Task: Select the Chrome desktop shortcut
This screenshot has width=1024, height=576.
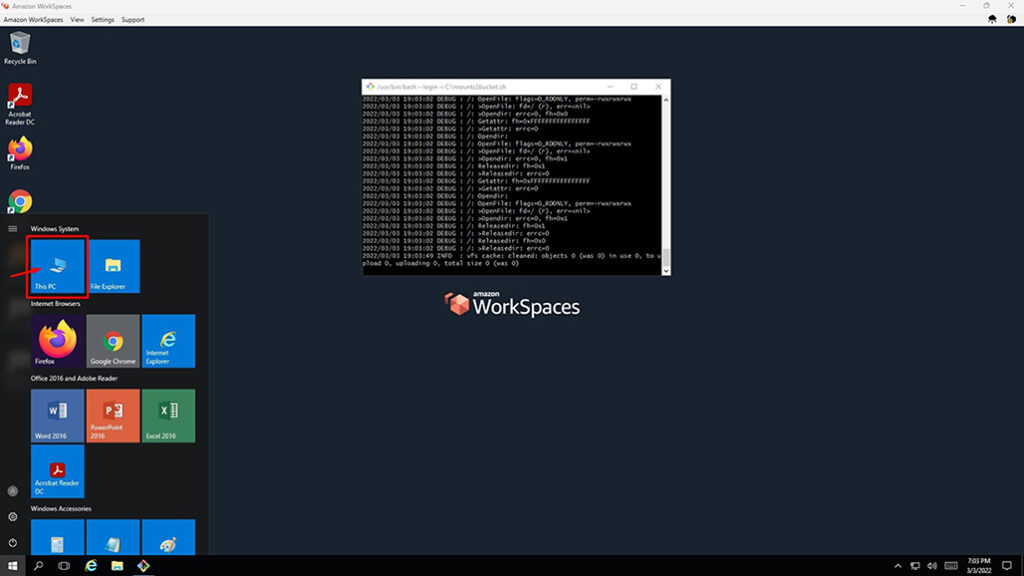Action: pos(20,201)
